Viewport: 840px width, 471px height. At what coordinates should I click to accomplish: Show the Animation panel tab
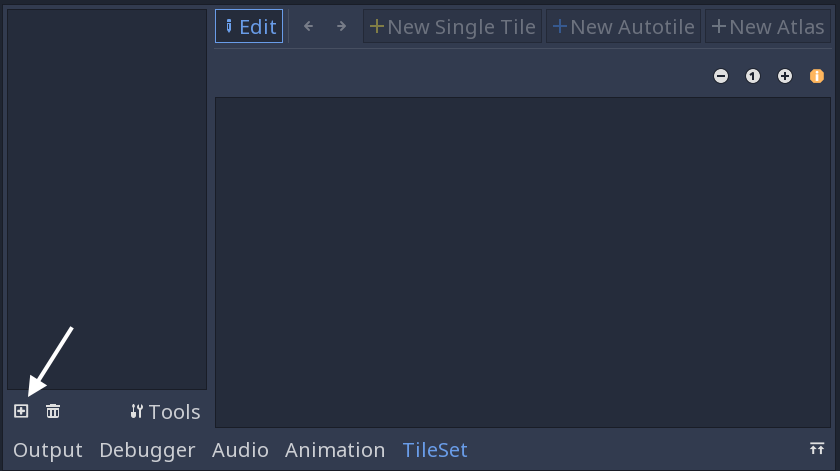(335, 450)
